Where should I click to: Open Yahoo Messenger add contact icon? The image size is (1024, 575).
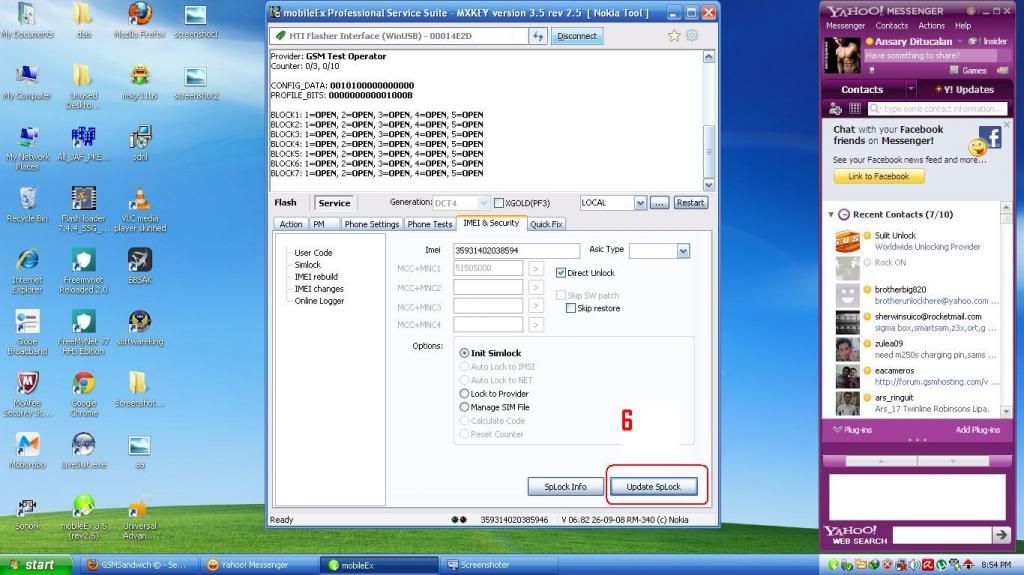(835, 108)
